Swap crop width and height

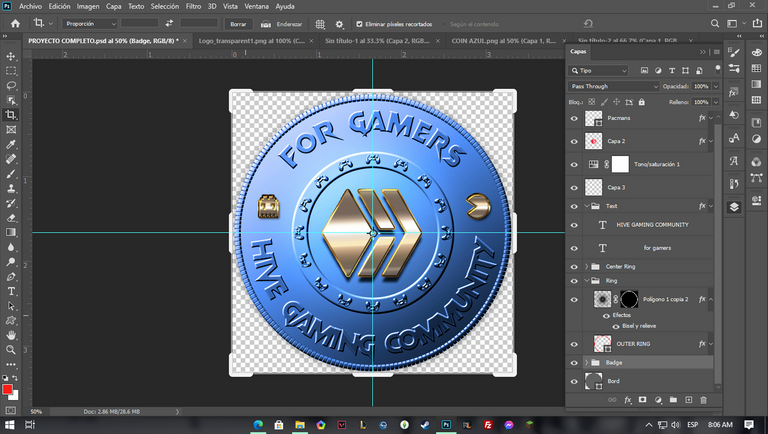(169, 24)
